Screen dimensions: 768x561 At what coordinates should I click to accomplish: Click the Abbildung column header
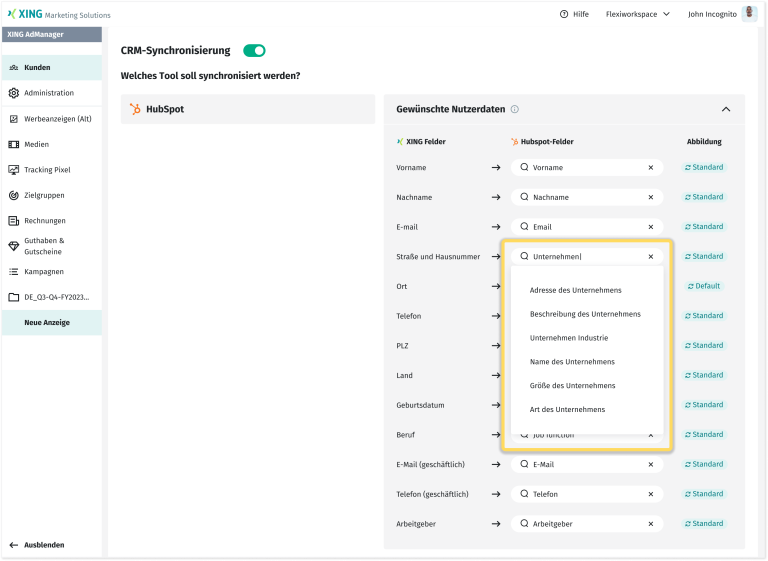coord(704,142)
